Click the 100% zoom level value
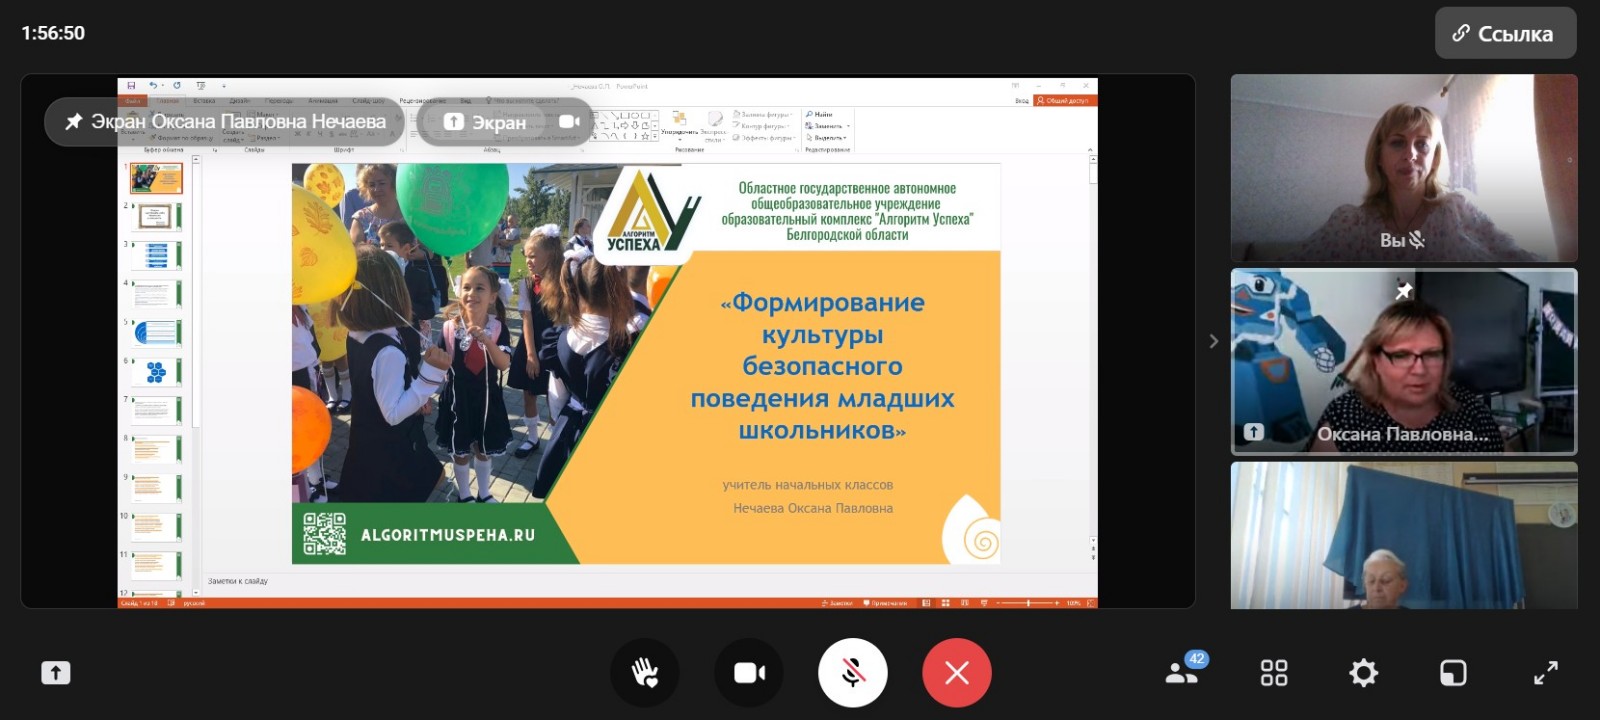The image size is (1600, 720). coord(1074,603)
